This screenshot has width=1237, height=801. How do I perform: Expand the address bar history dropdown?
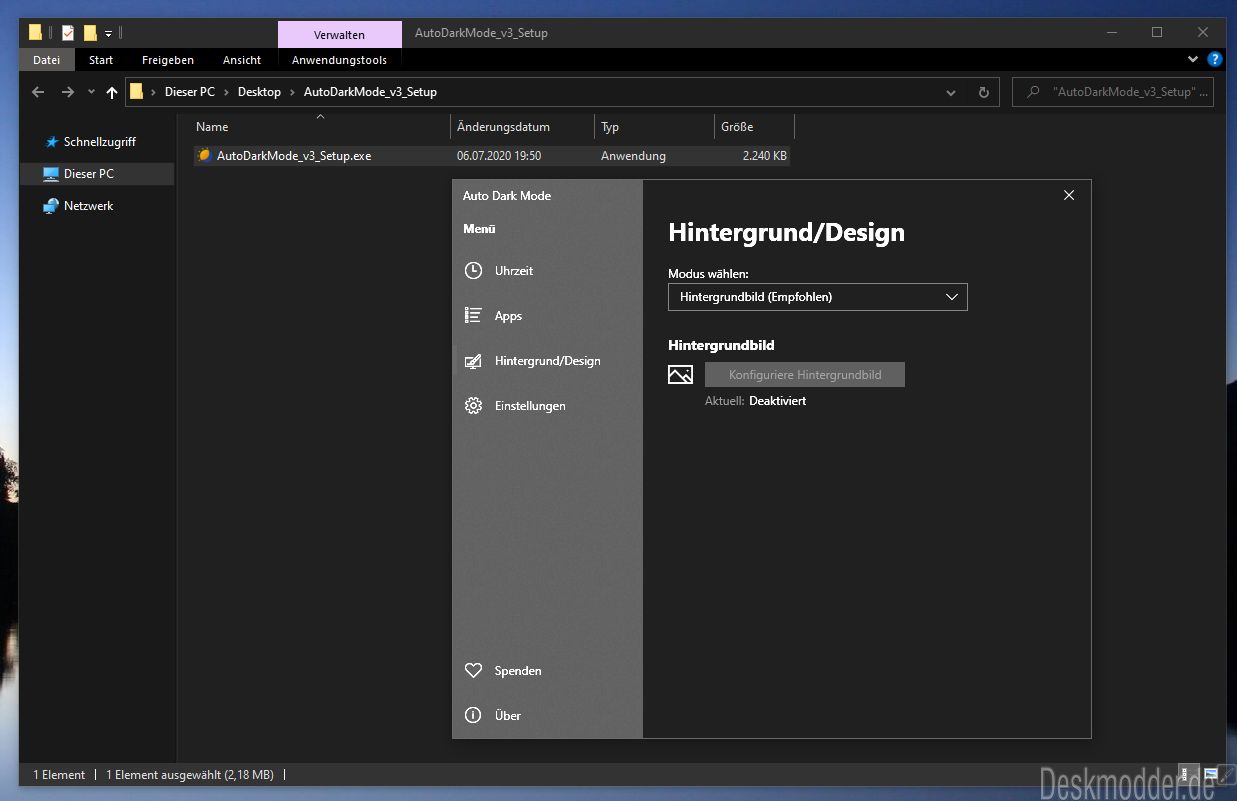(951, 92)
